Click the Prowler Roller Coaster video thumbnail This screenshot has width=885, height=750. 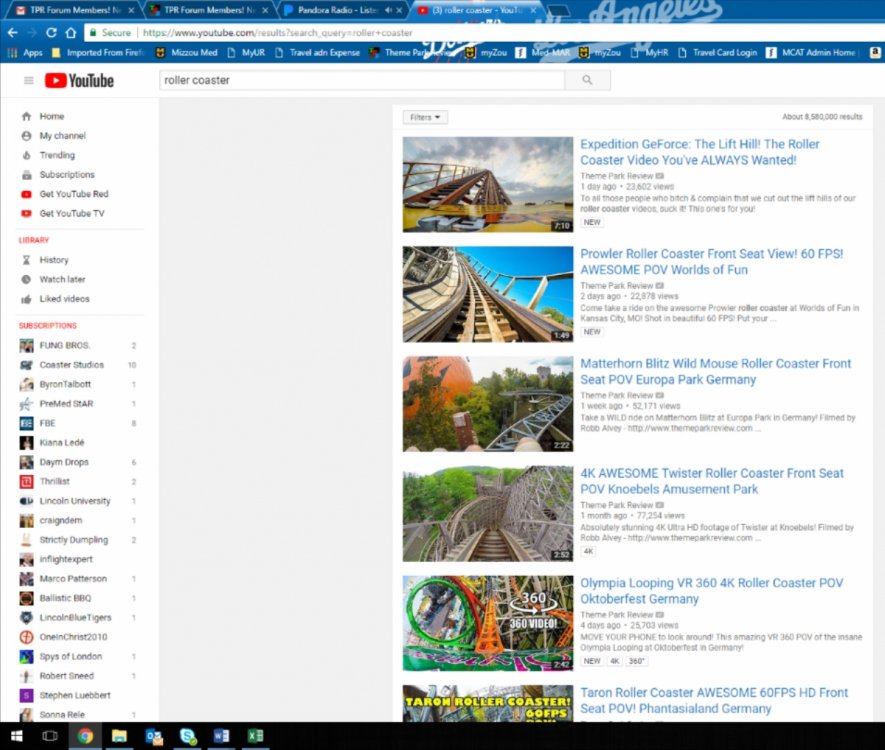[x=473, y=295]
